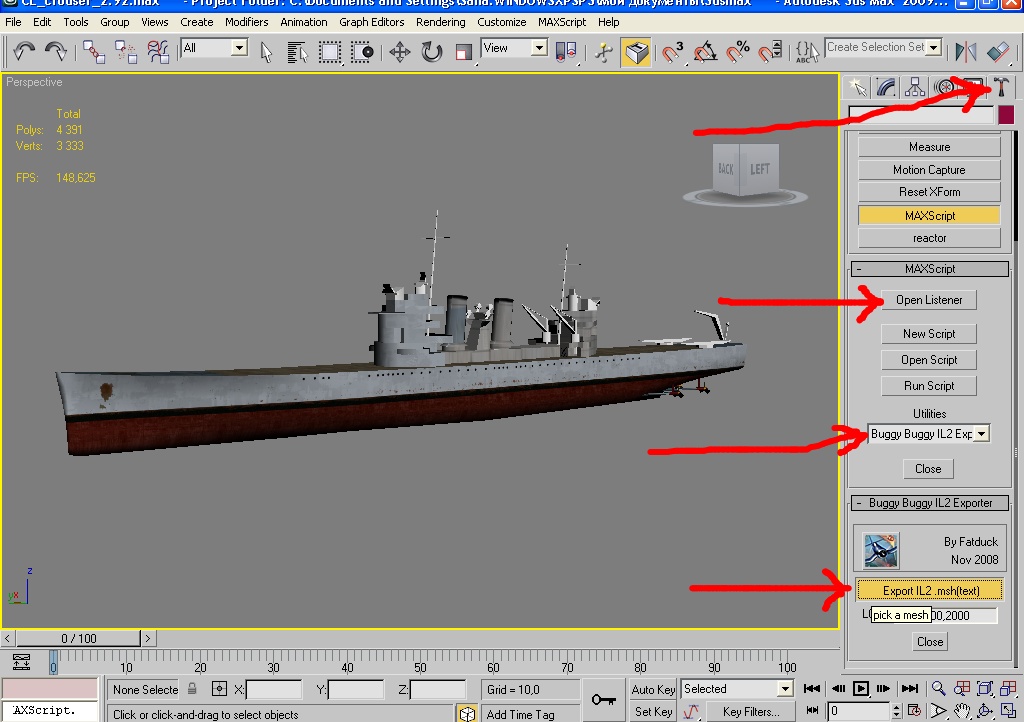Click the Play Animation button
The width and height of the screenshot is (1024, 722).
[861, 688]
